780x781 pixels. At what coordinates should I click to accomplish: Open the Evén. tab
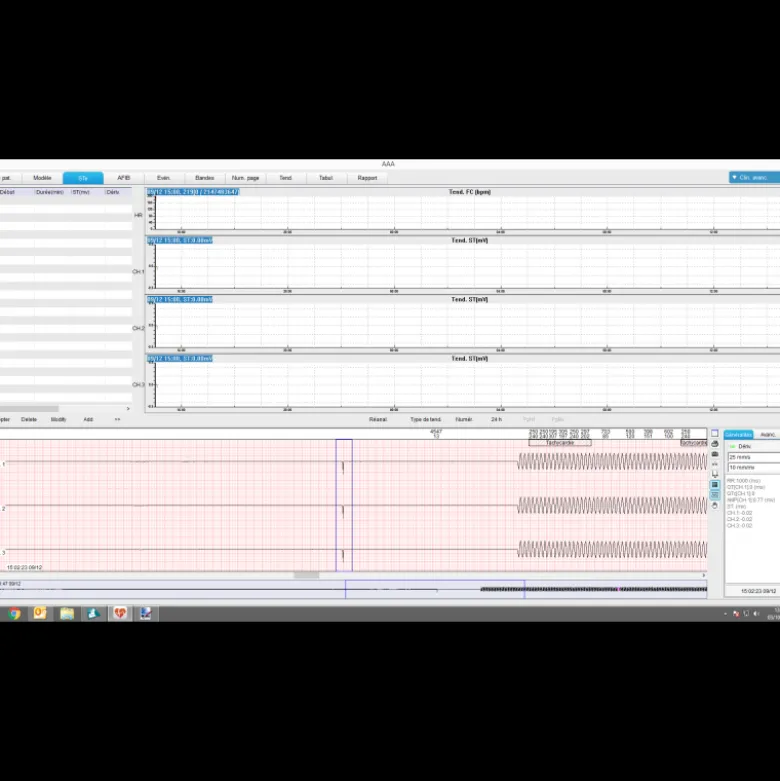(x=164, y=178)
